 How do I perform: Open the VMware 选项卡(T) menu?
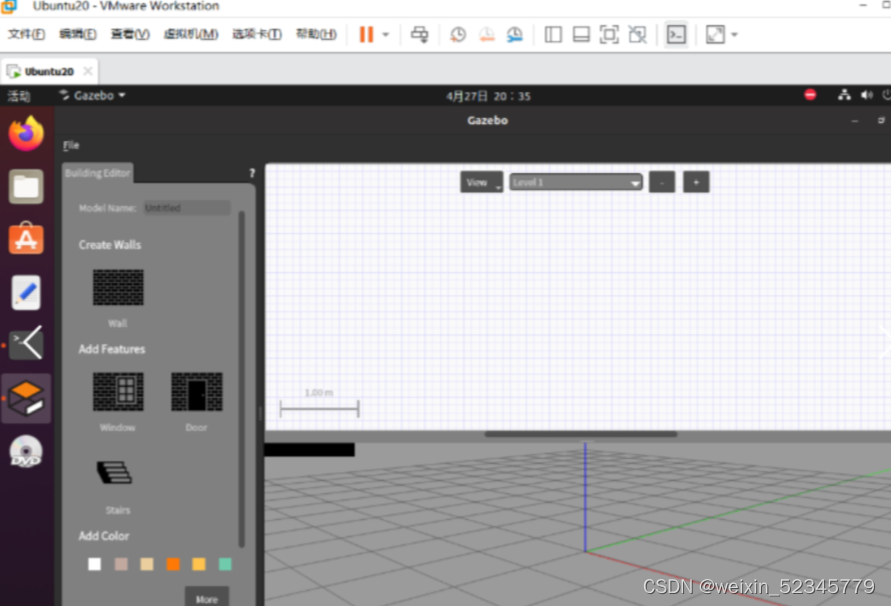(257, 34)
